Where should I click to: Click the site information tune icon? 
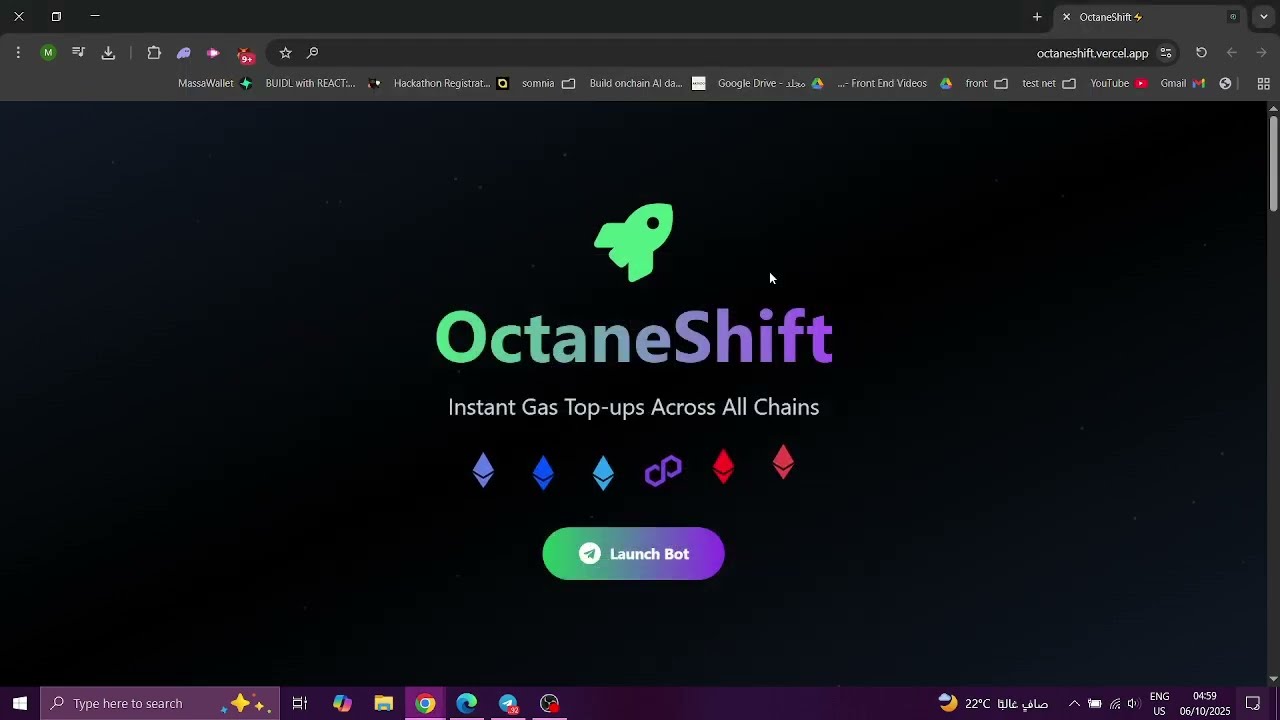[x=1166, y=53]
